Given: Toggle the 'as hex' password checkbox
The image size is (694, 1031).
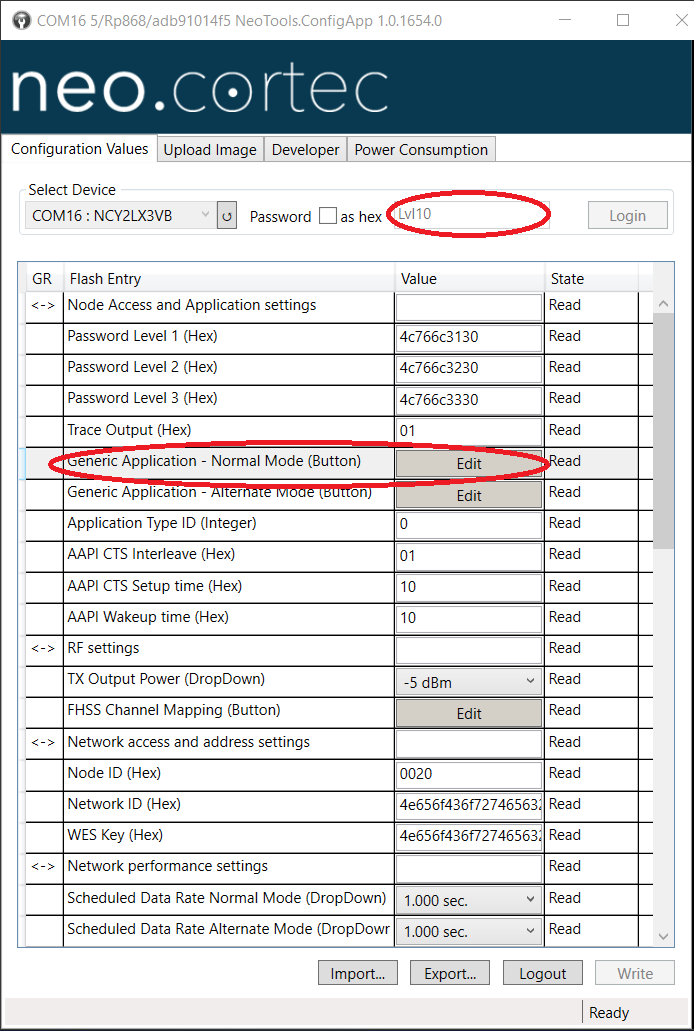Looking at the screenshot, I should click(x=328, y=216).
